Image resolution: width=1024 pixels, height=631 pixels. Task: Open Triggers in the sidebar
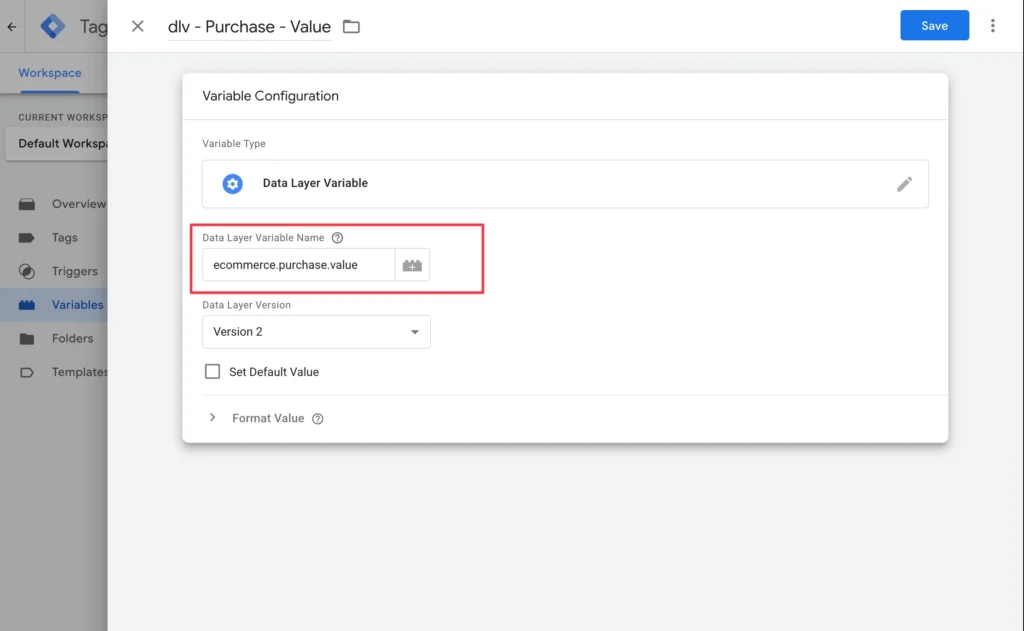[x=74, y=271]
